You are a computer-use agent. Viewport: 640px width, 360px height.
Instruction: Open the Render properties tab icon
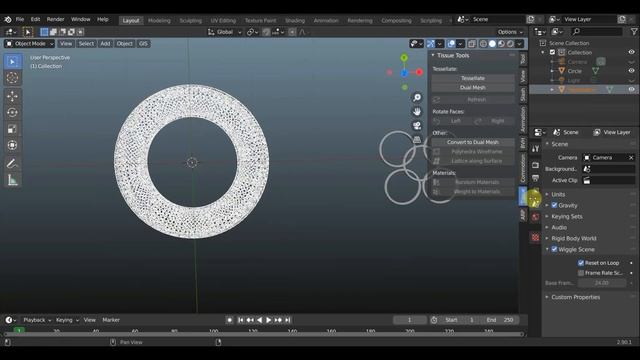click(x=536, y=165)
